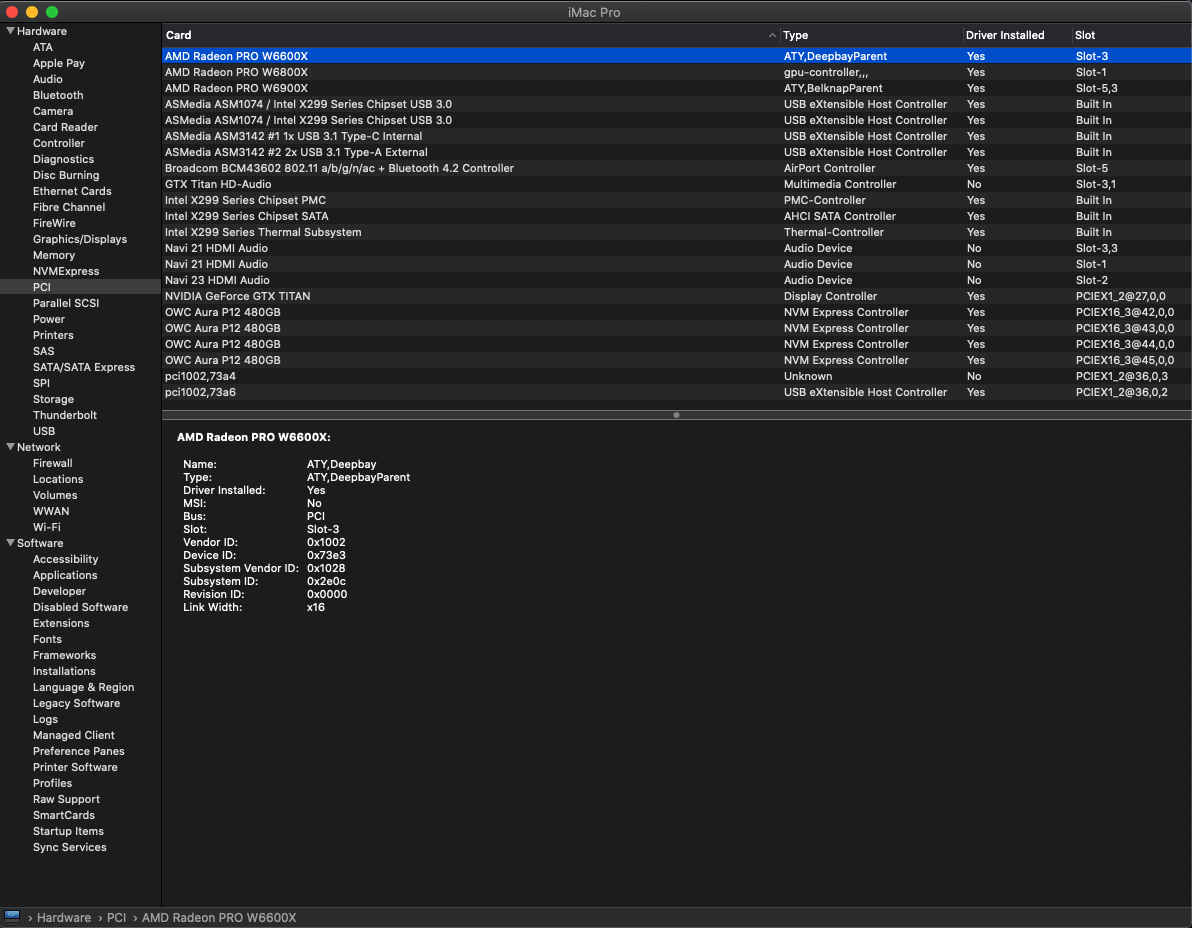Select Applications in Software list
The image size is (1192, 928).
click(x=65, y=575)
